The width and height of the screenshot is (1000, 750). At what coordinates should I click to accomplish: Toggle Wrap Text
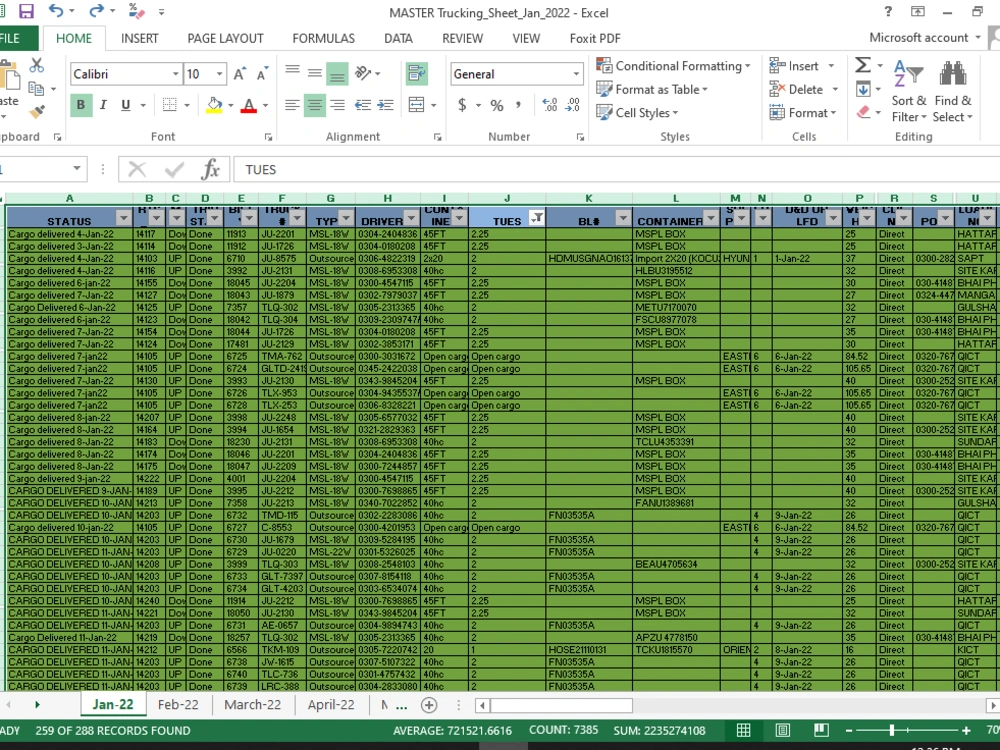coord(416,74)
